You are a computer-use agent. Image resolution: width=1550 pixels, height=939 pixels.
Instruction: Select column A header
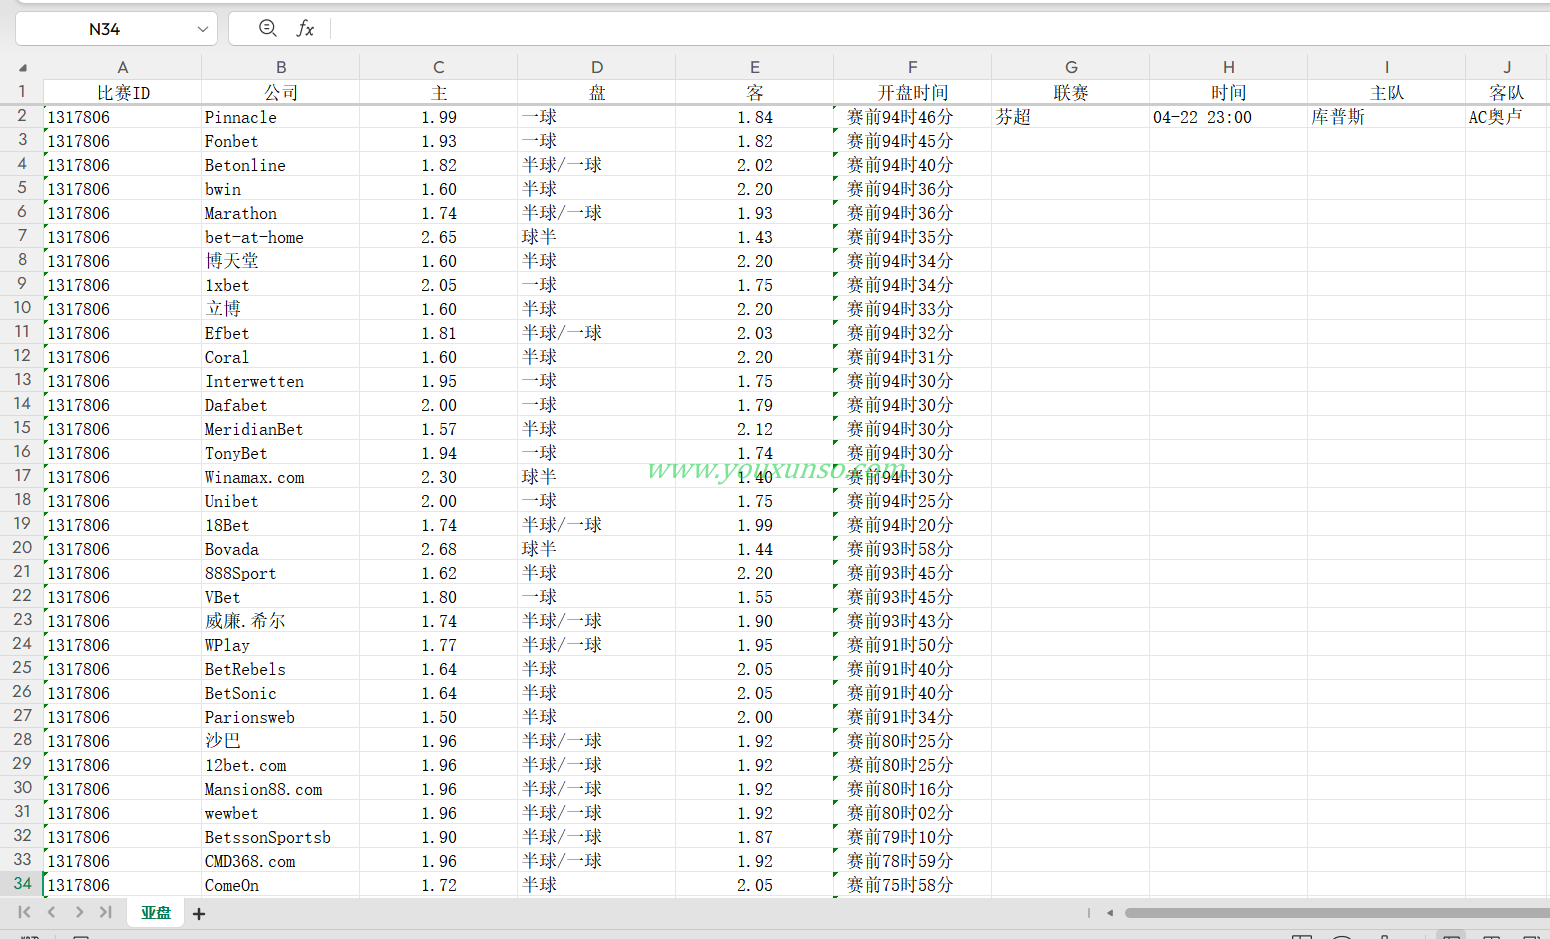click(123, 67)
